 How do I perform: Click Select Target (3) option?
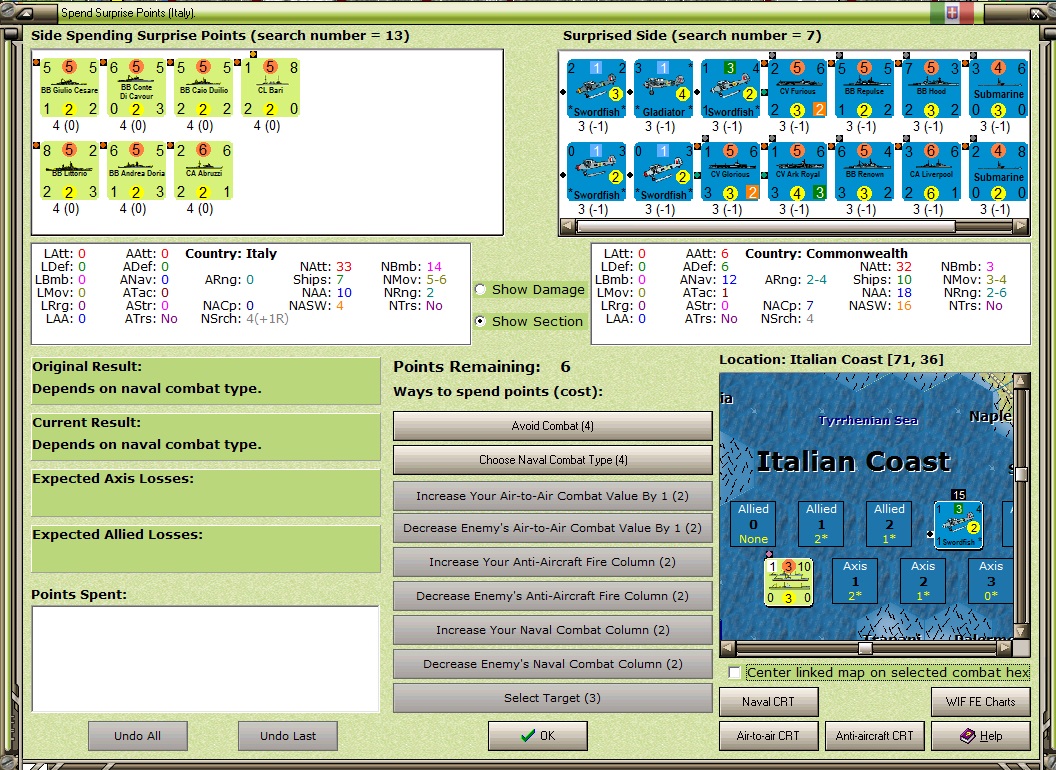[x=552, y=698]
